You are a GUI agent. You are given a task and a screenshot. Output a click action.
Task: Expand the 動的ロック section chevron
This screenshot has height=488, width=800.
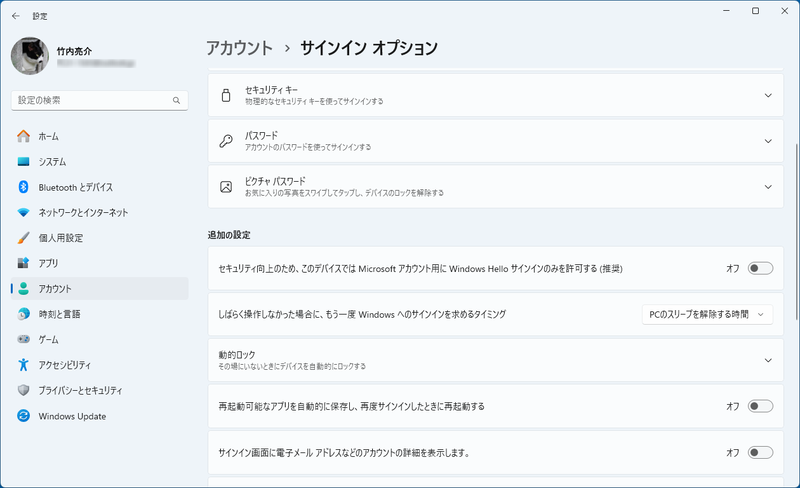click(768, 360)
